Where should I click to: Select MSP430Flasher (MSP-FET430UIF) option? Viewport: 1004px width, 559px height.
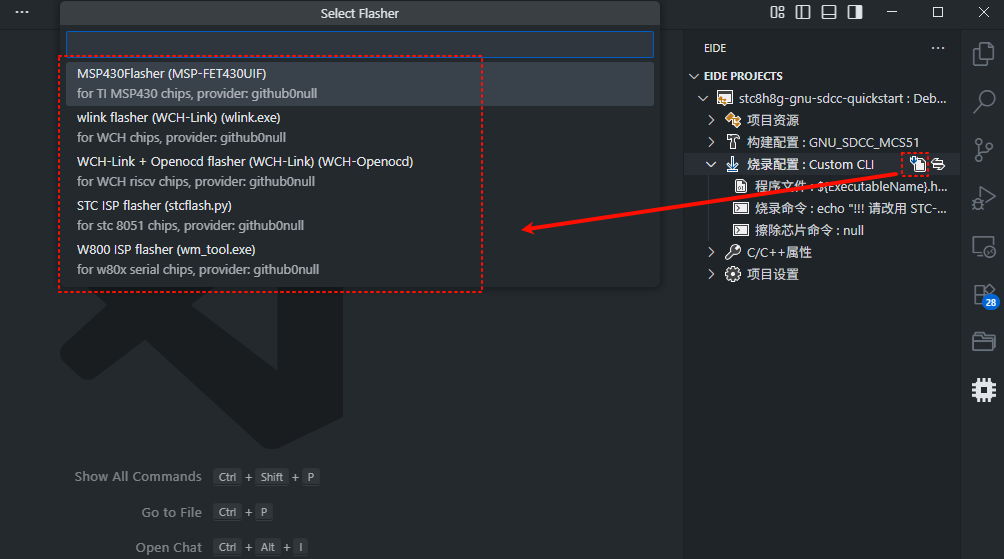(x=360, y=84)
